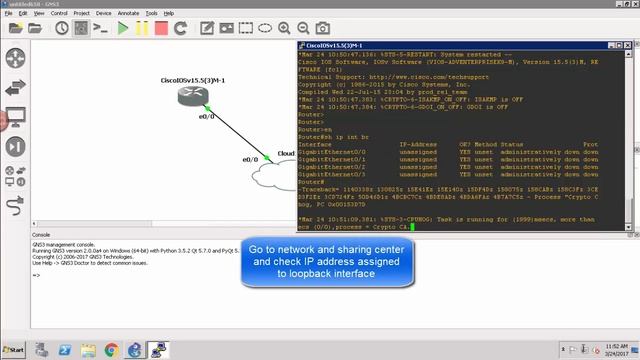This screenshot has width=640, height=360.
Task: Open the Device menu
Action: pos(103,13)
